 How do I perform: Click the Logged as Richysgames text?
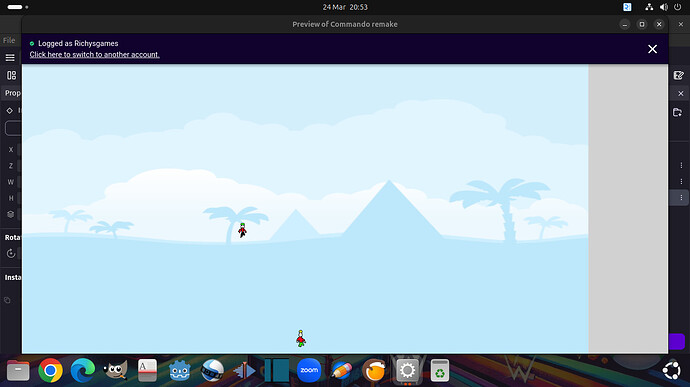(x=78, y=43)
